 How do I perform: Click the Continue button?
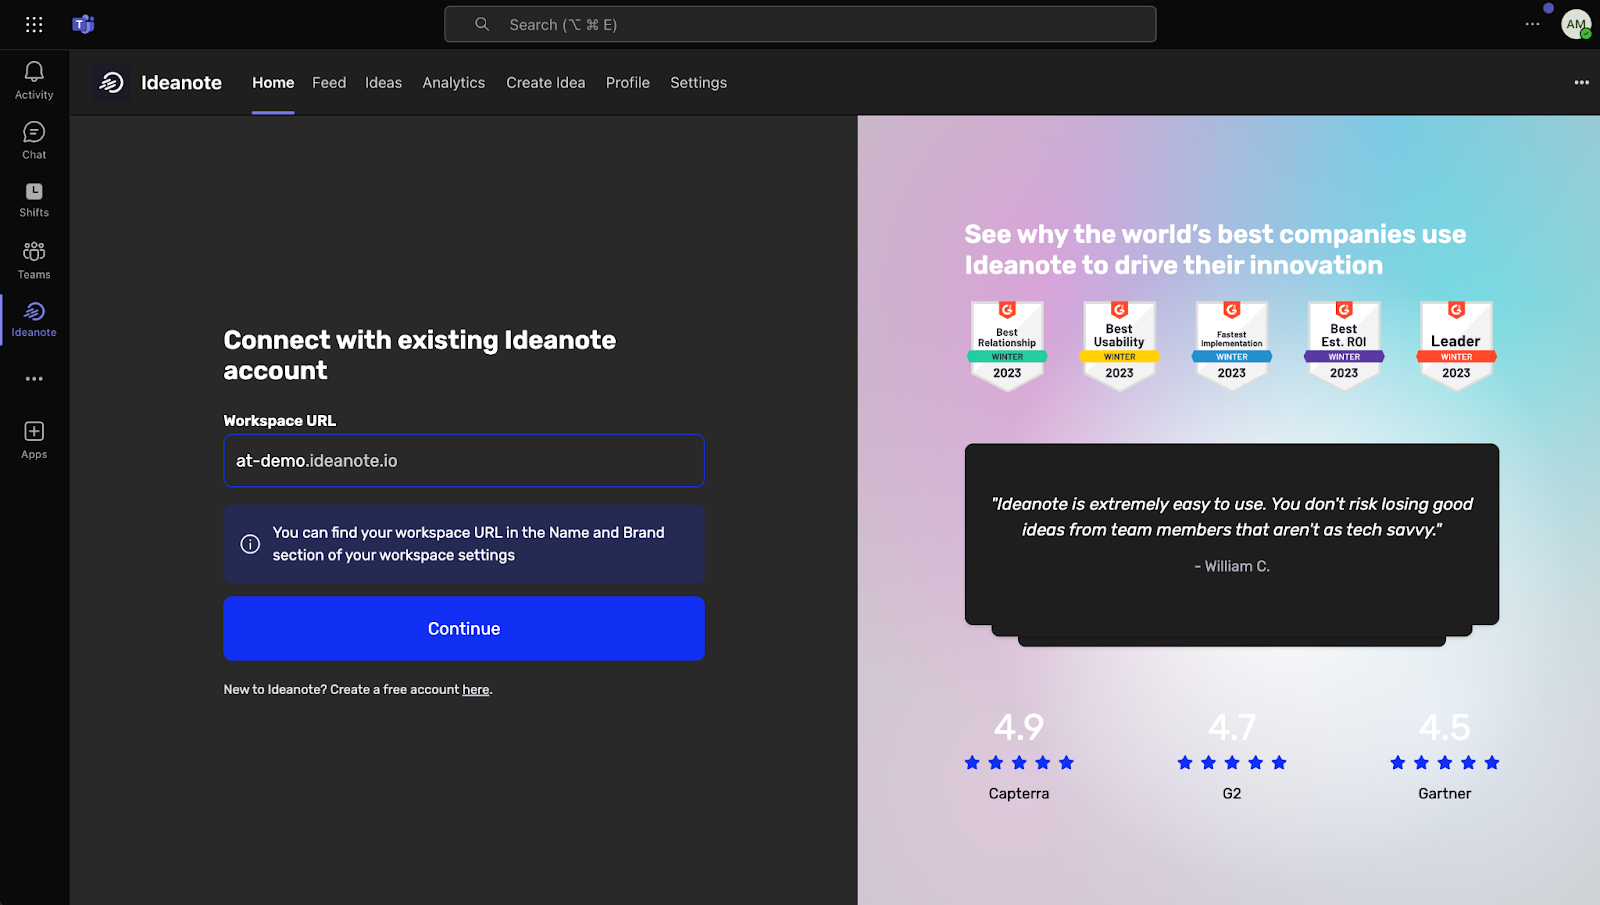tap(464, 628)
